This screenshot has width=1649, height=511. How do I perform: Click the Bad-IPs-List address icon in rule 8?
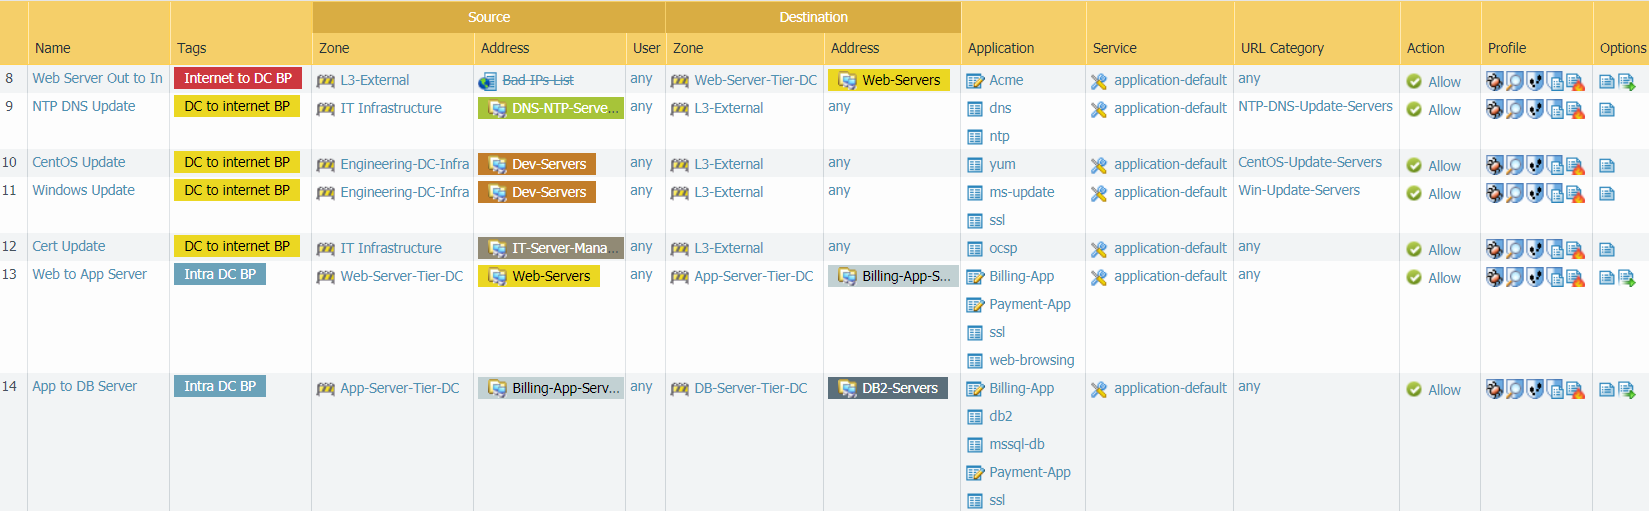(x=487, y=81)
